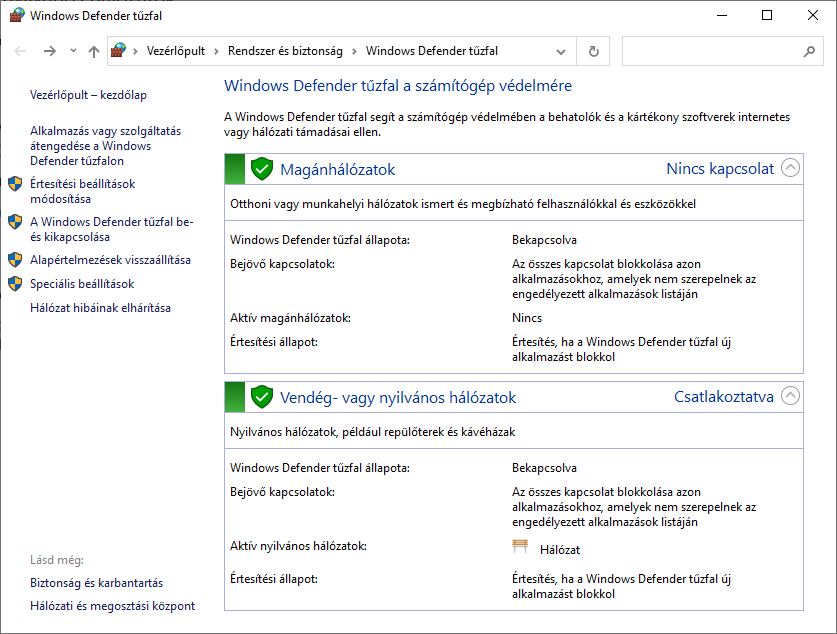The width and height of the screenshot is (837, 634).
Task: Open Értesítési beállítások módosítása
Action: 83,191
